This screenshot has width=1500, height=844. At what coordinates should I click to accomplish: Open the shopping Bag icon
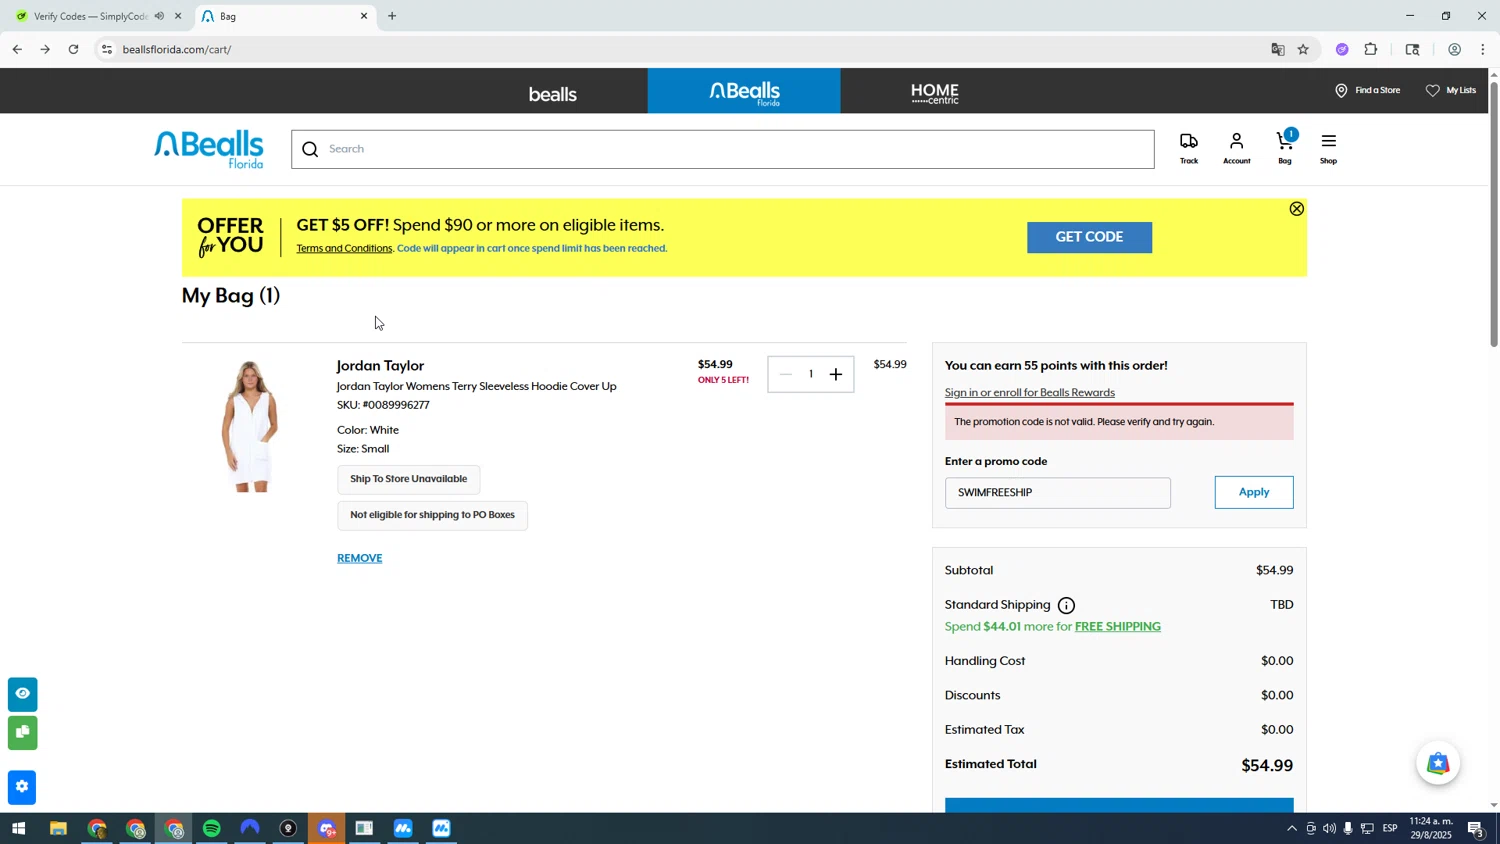point(1285,148)
